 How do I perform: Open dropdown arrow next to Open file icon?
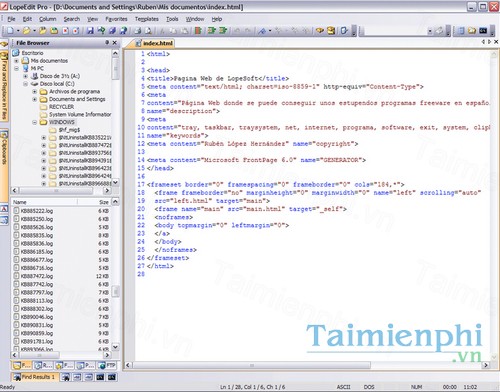(34, 31)
